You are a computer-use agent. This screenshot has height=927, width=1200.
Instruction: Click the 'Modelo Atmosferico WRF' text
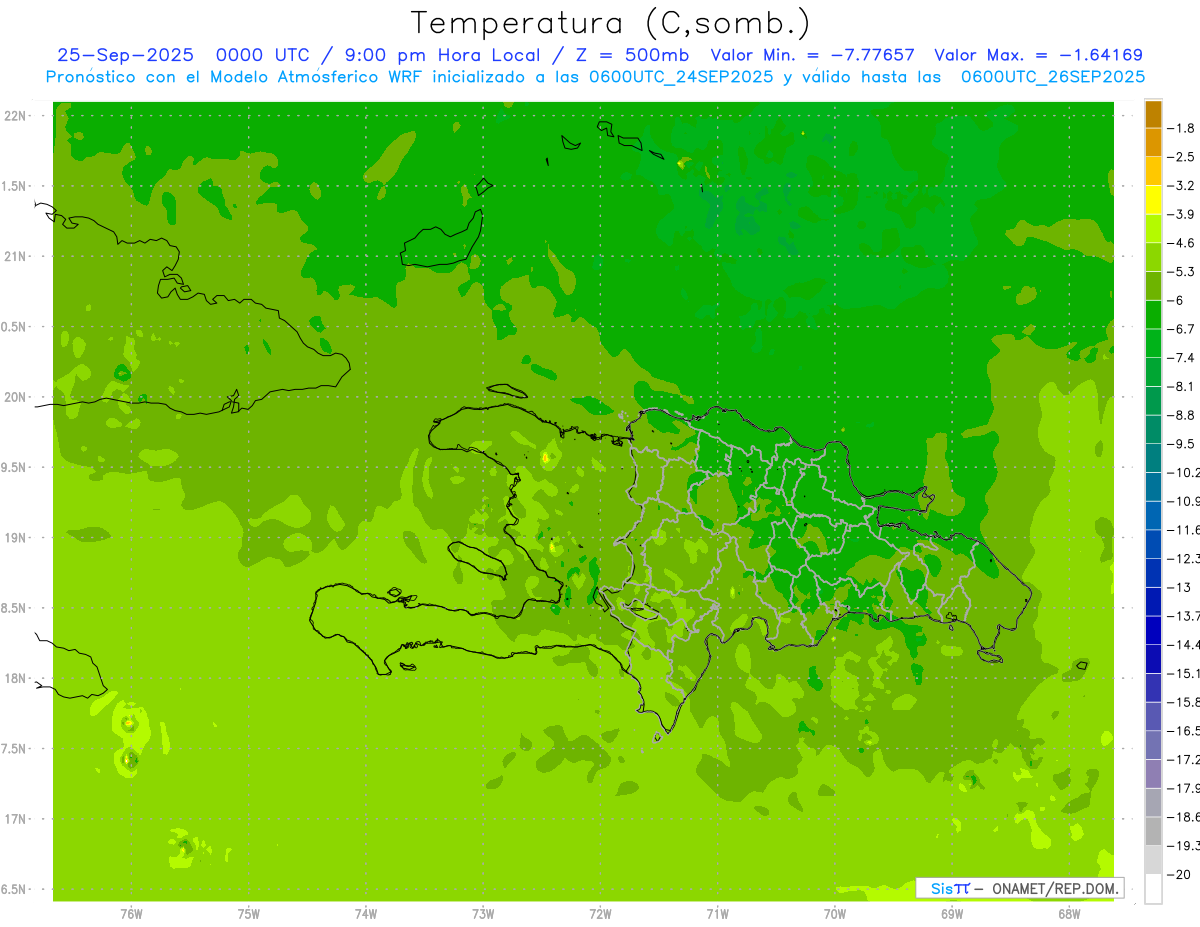(316, 77)
